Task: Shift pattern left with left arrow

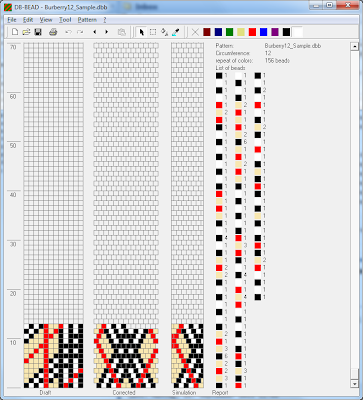Action: tap(95, 32)
